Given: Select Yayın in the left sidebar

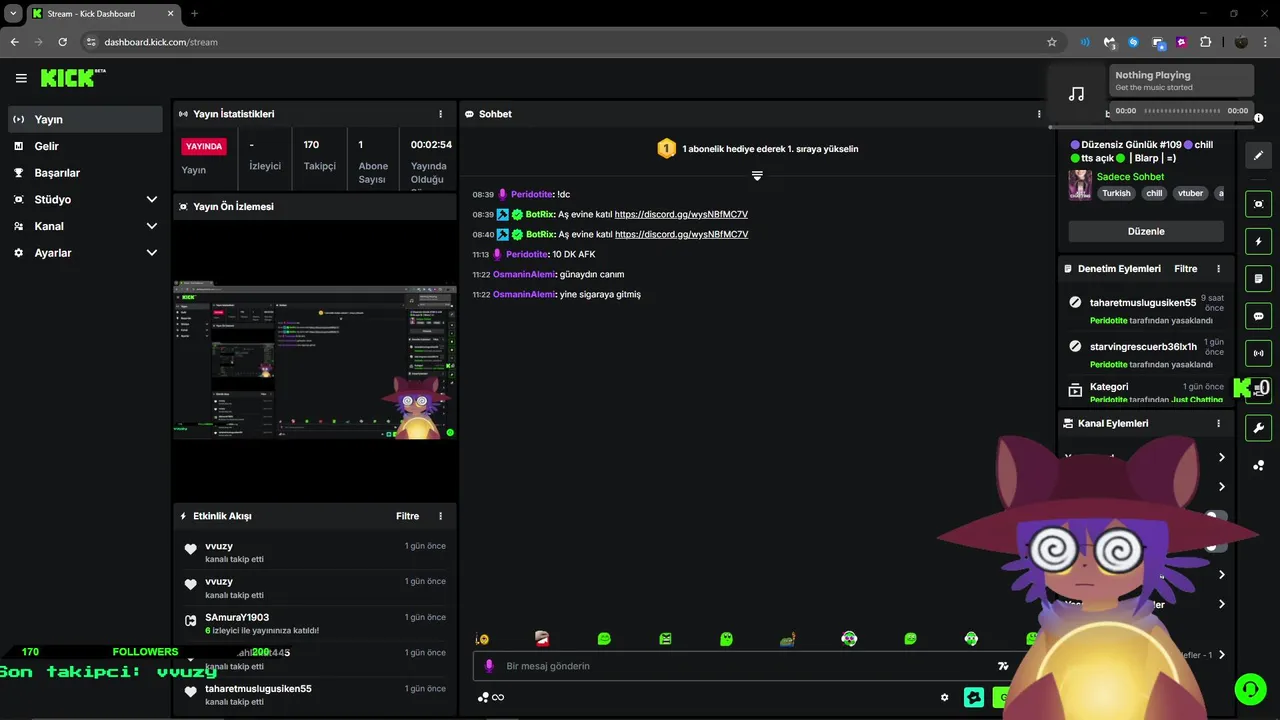Looking at the screenshot, I should [x=85, y=119].
